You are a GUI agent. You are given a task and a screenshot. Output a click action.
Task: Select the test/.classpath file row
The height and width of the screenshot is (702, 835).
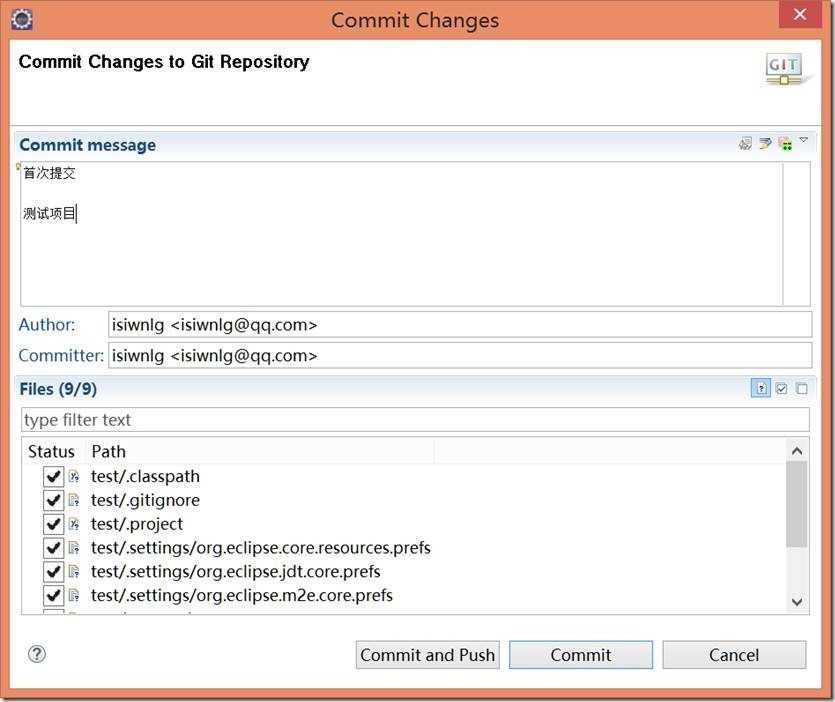[x=404, y=476]
